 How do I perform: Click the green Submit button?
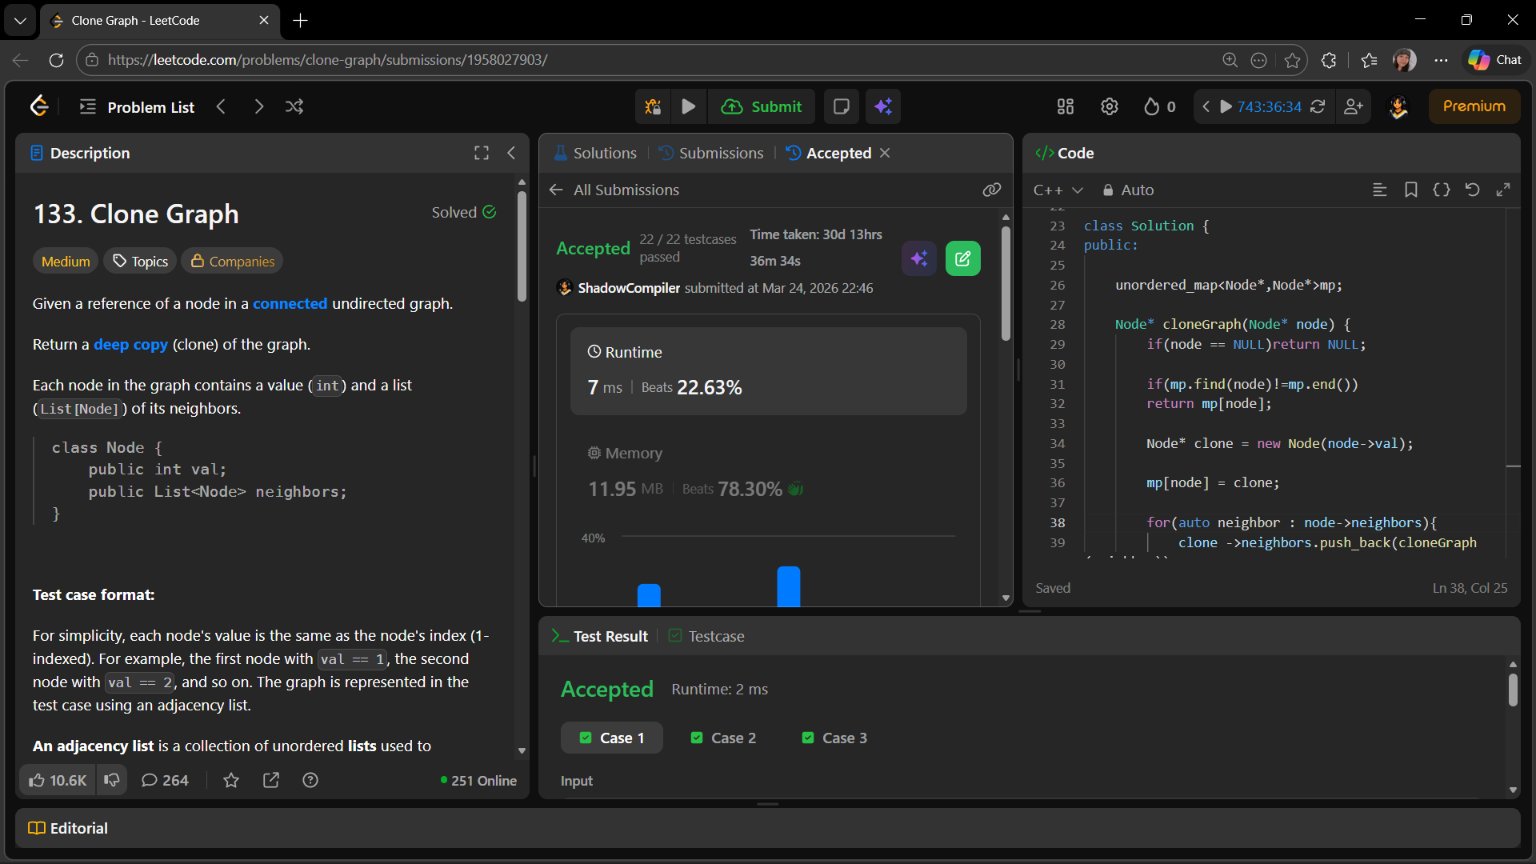(762, 107)
